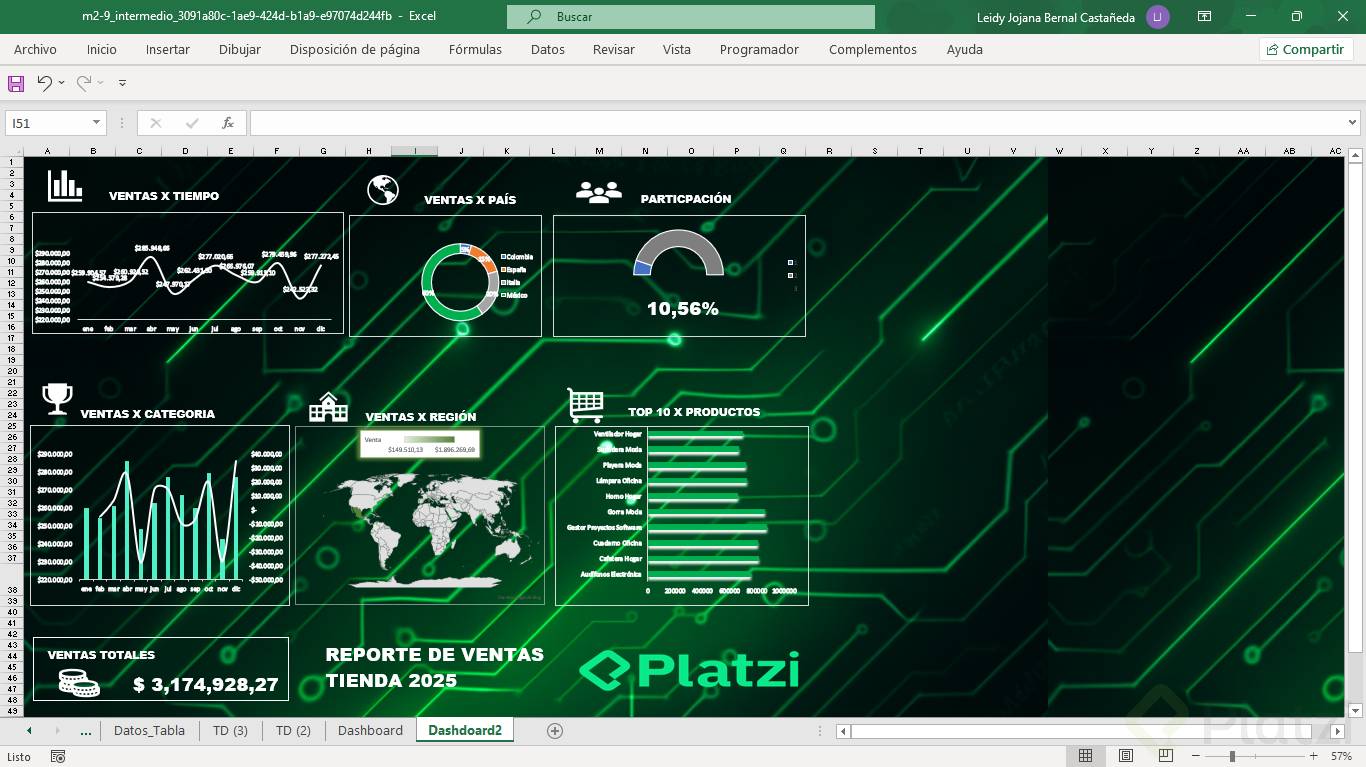The height and width of the screenshot is (767, 1366).
Task: Click the horizontal scrollbar right arrow
Action: [x=1337, y=731]
